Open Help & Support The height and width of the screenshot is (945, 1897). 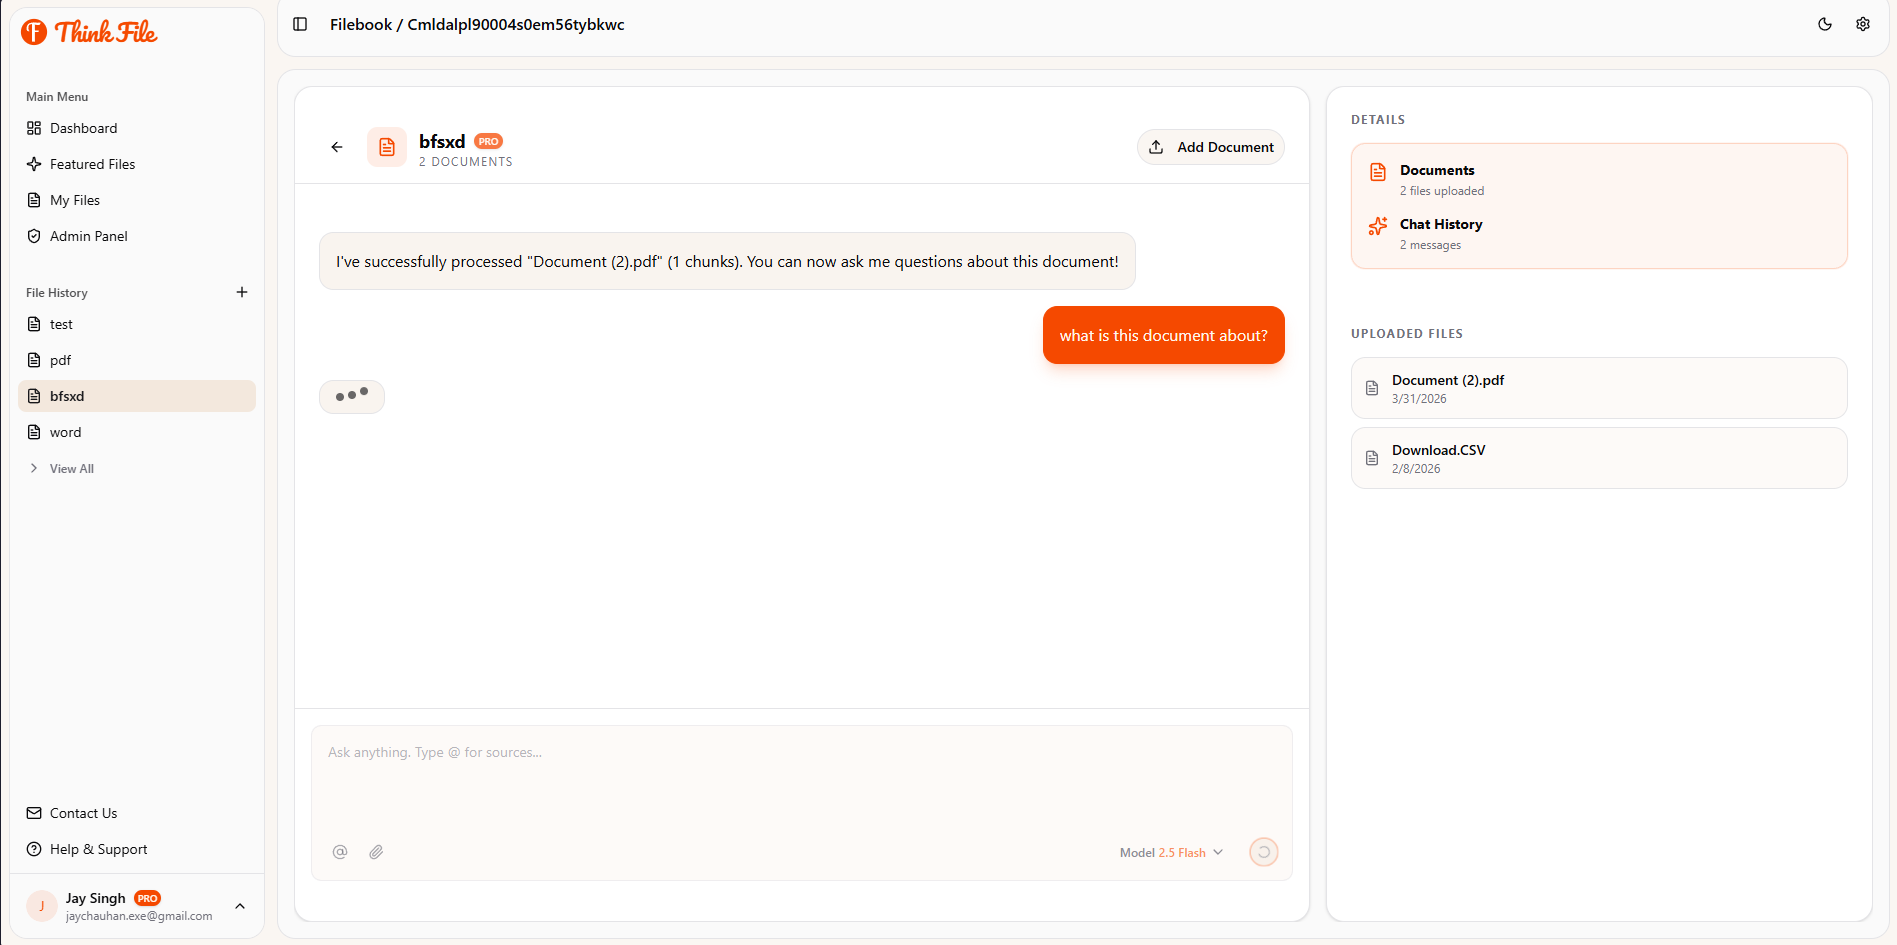(137, 849)
